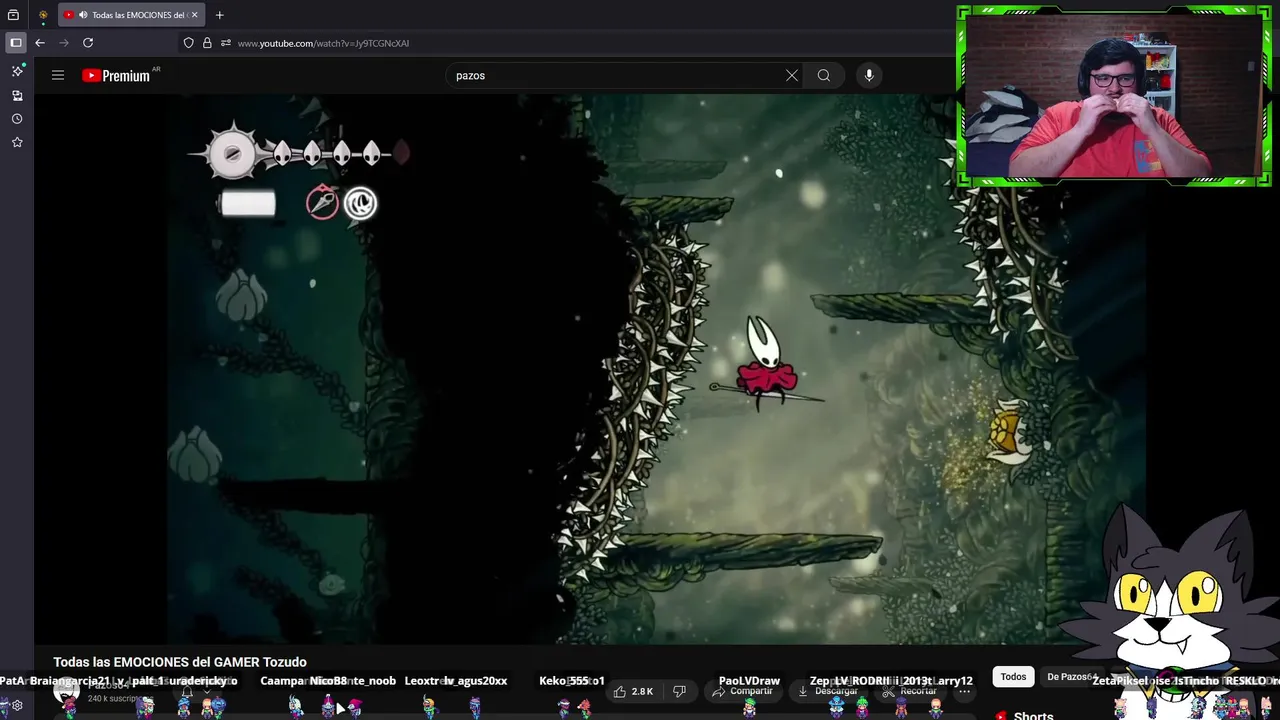1280x720 pixels.
Task: Focus the youtube.com address bar
Action: (323, 43)
